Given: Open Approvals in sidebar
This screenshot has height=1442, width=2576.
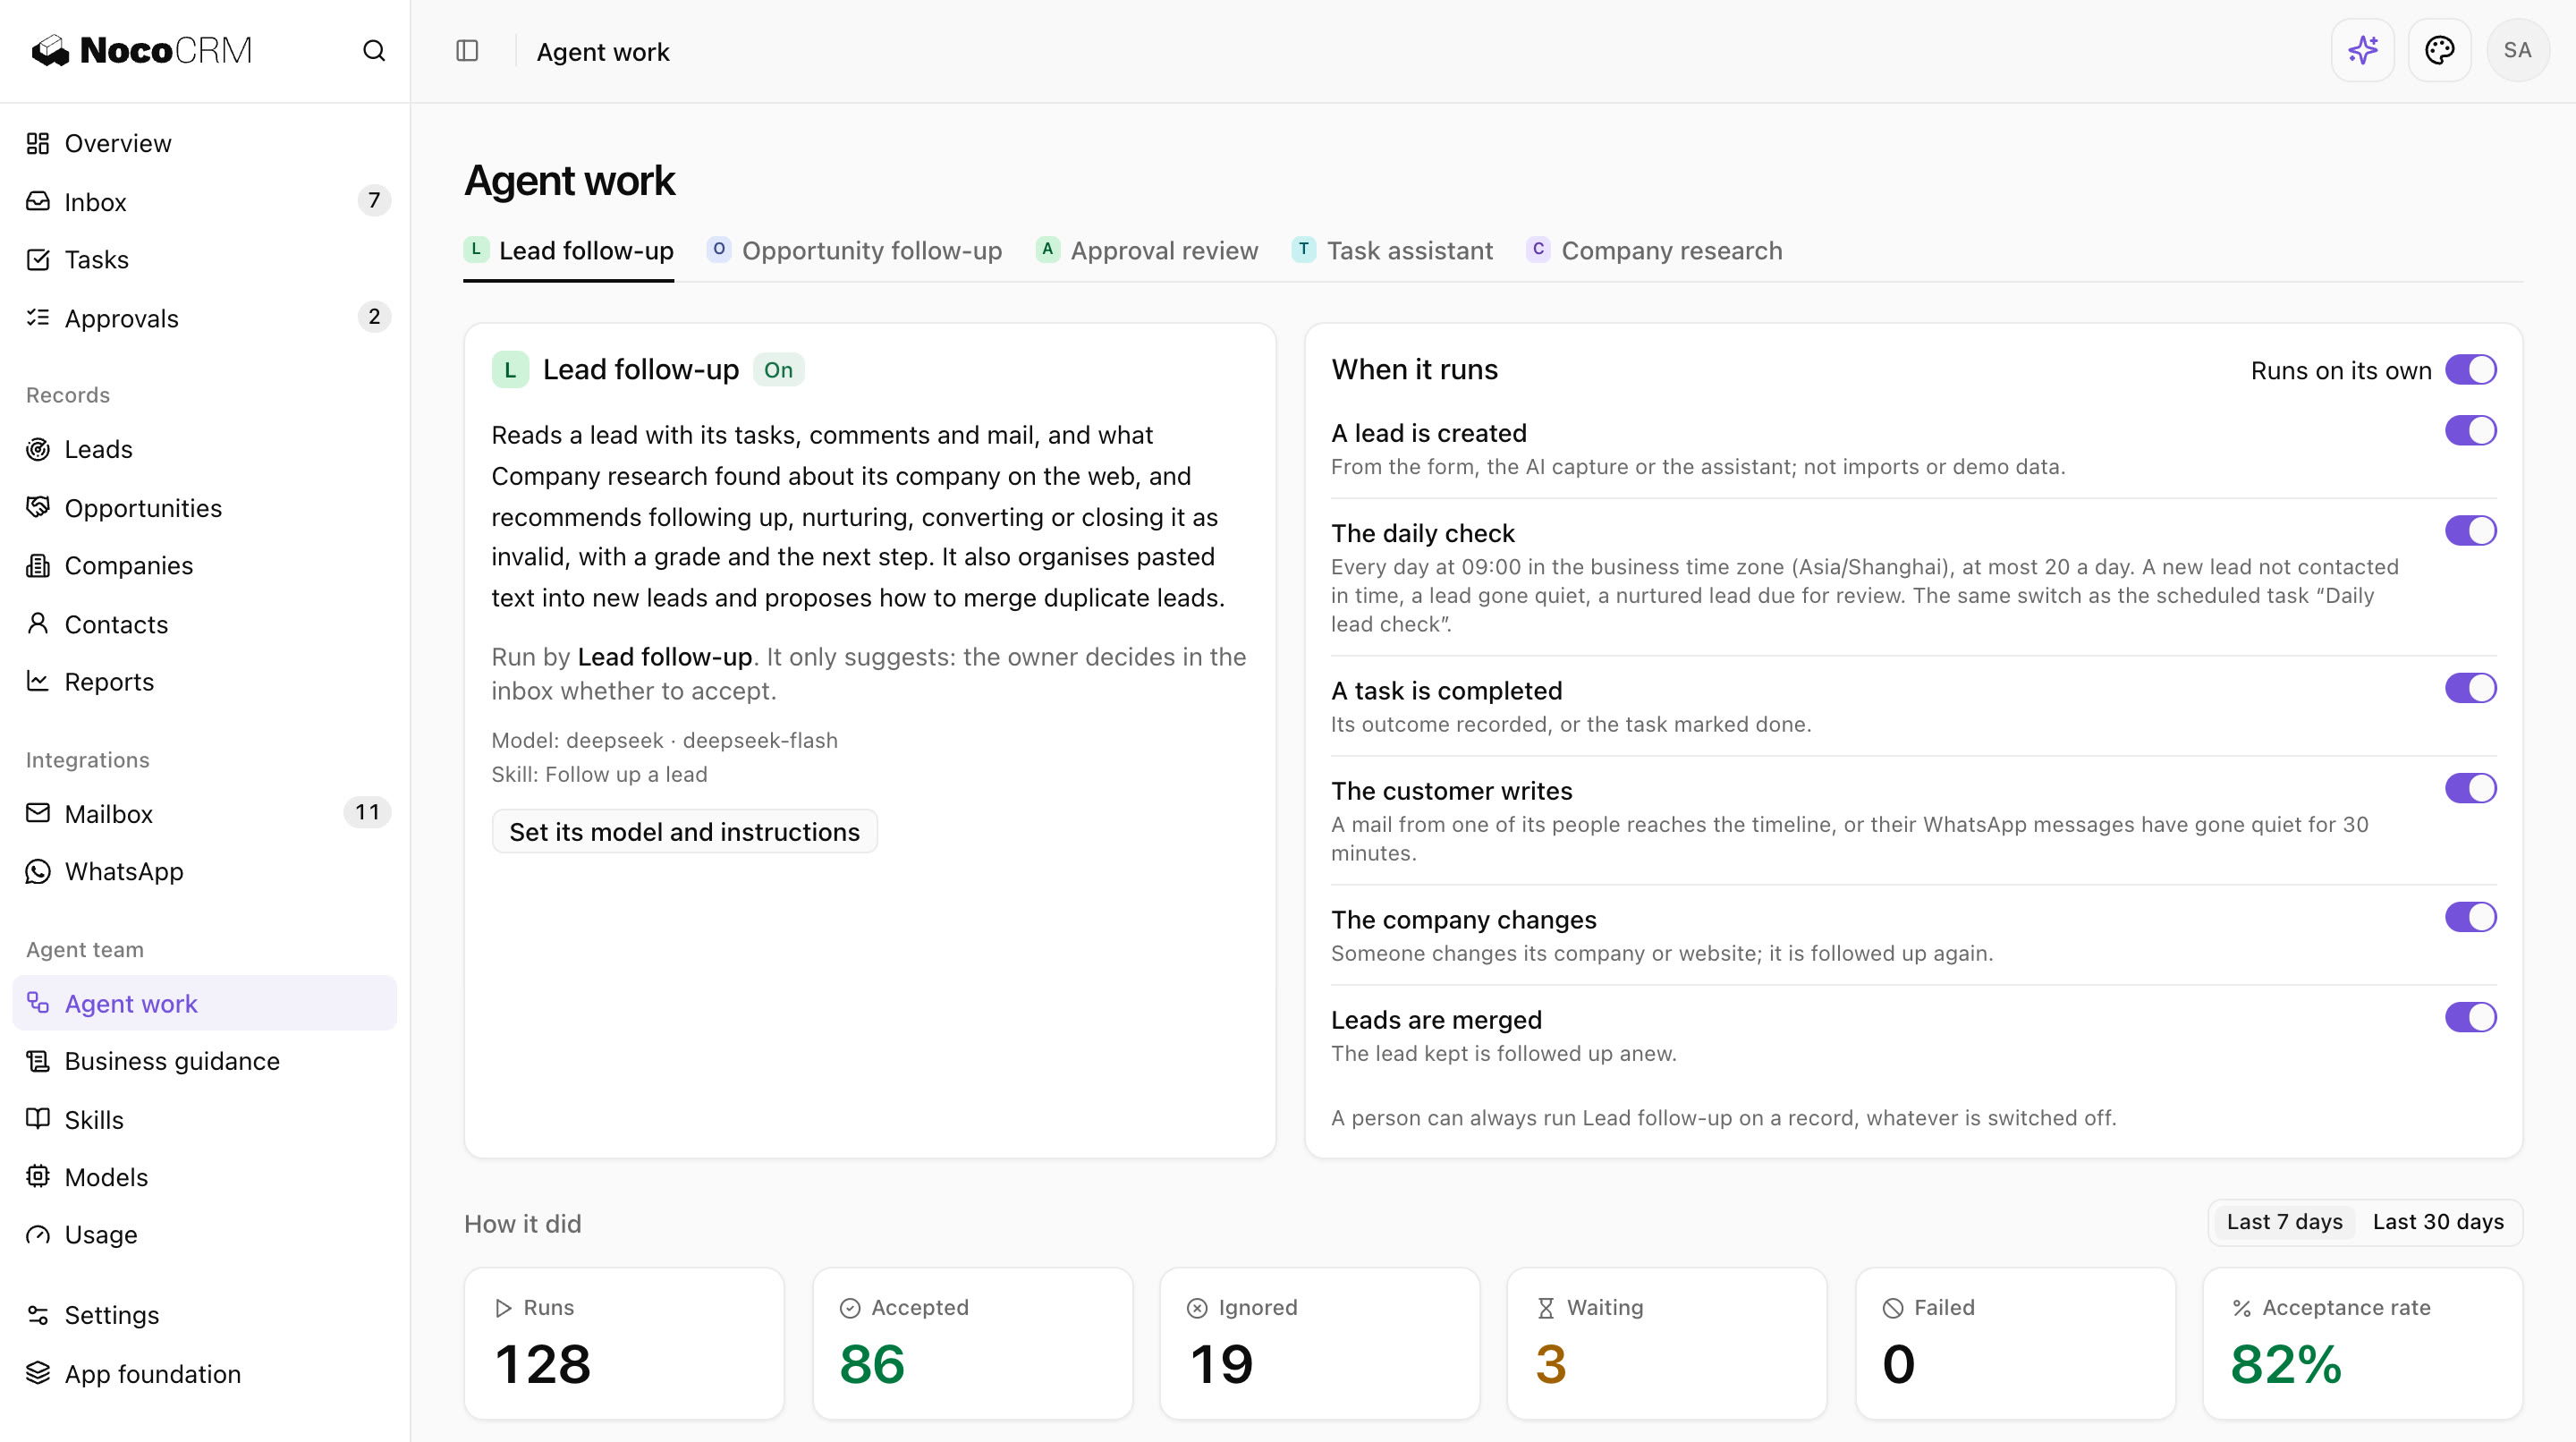Looking at the screenshot, I should coord(204,319).
